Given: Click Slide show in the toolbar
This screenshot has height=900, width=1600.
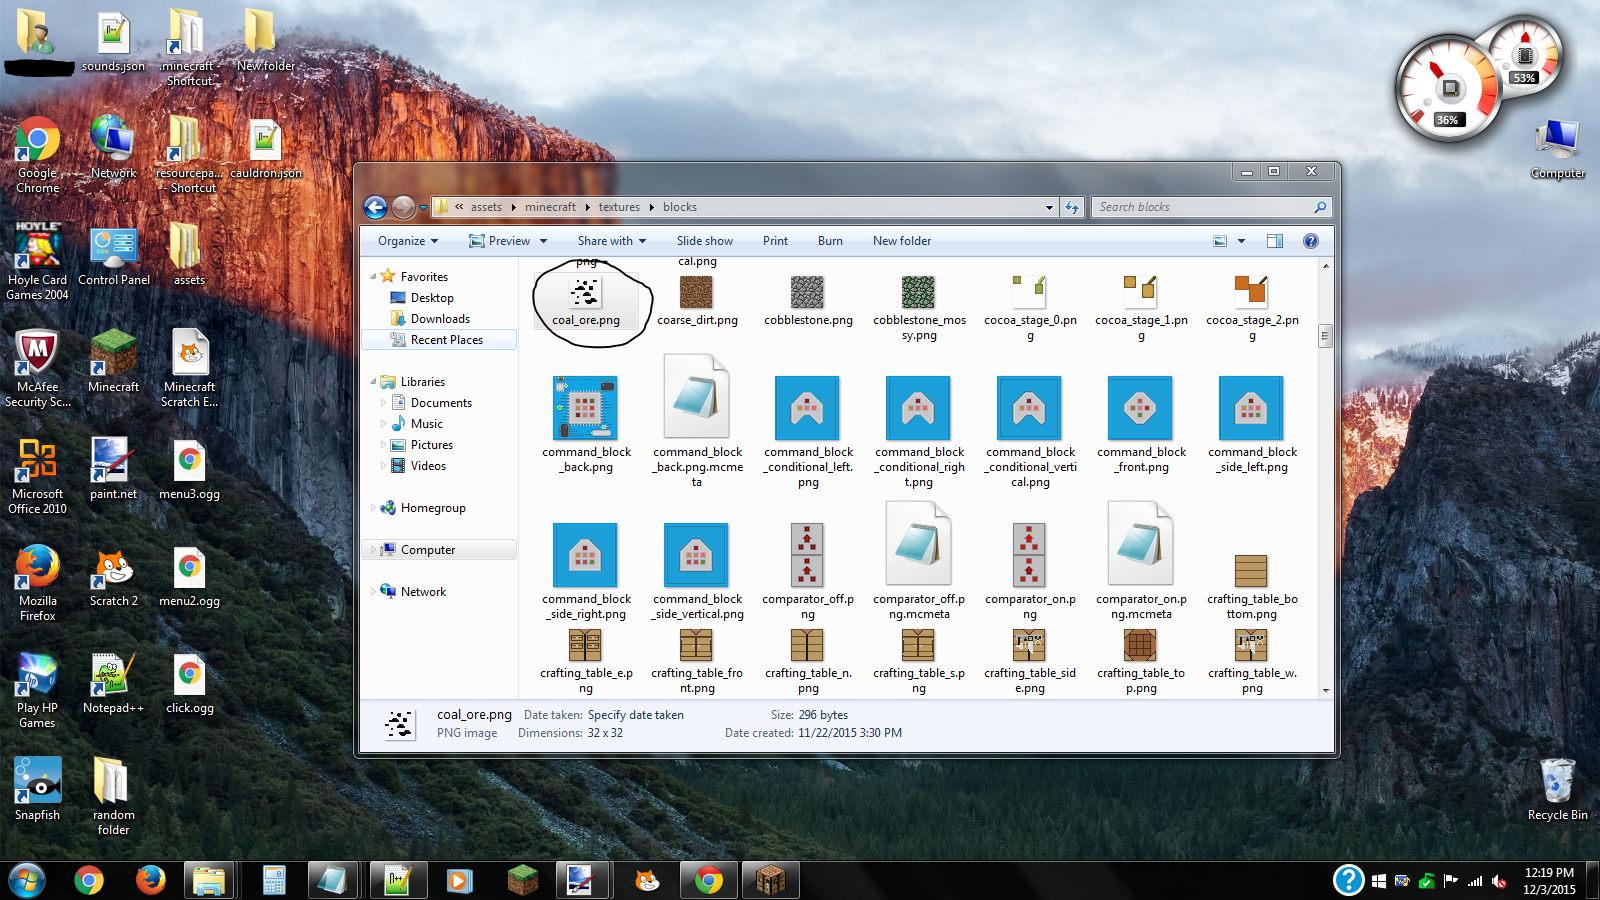Looking at the screenshot, I should tap(704, 241).
